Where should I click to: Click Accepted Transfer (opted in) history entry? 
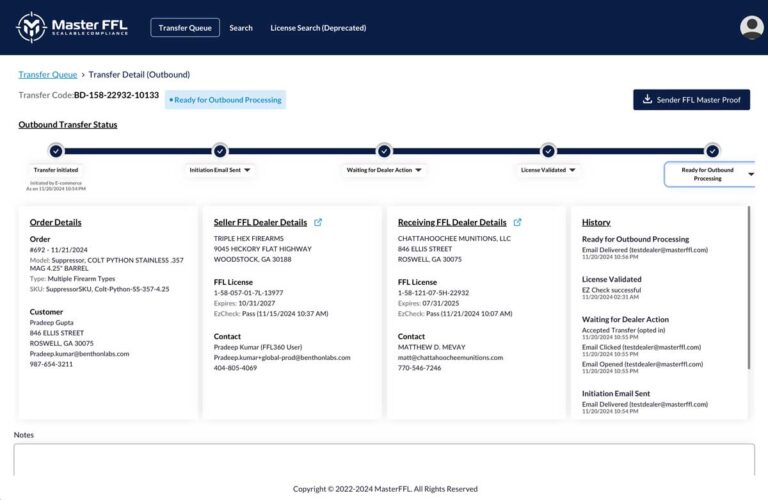624,330
